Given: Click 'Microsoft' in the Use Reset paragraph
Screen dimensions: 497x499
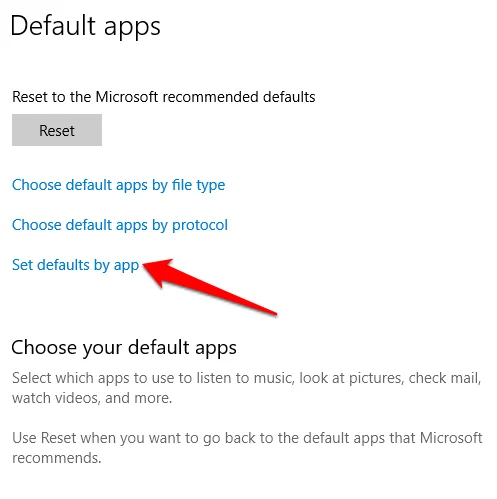Looking at the screenshot, I should tap(451, 438).
